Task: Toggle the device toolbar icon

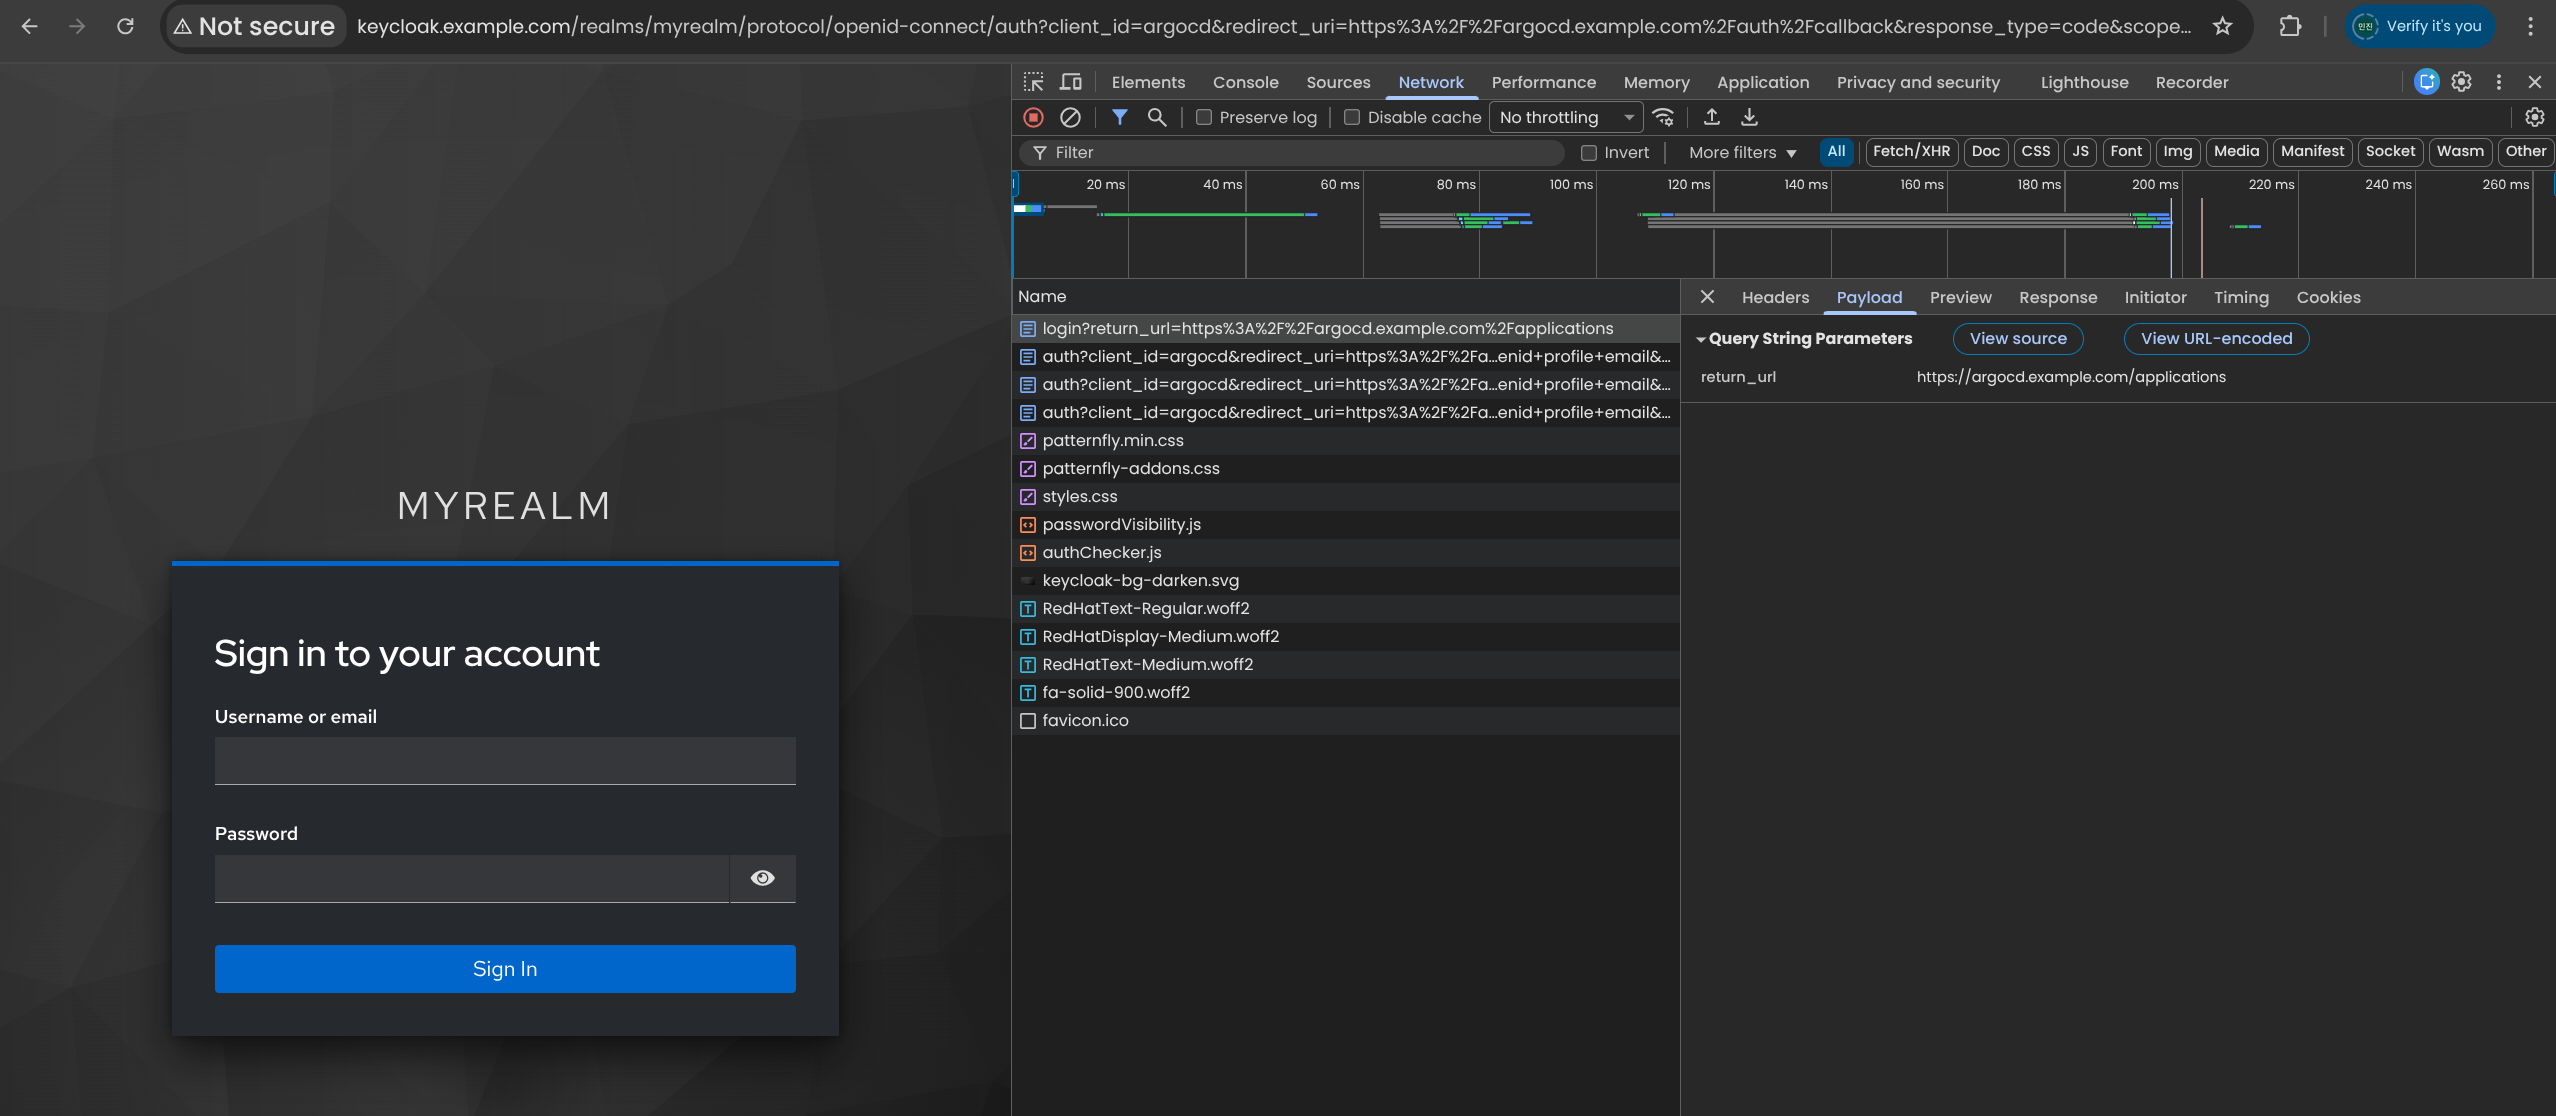Action: (1071, 82)
